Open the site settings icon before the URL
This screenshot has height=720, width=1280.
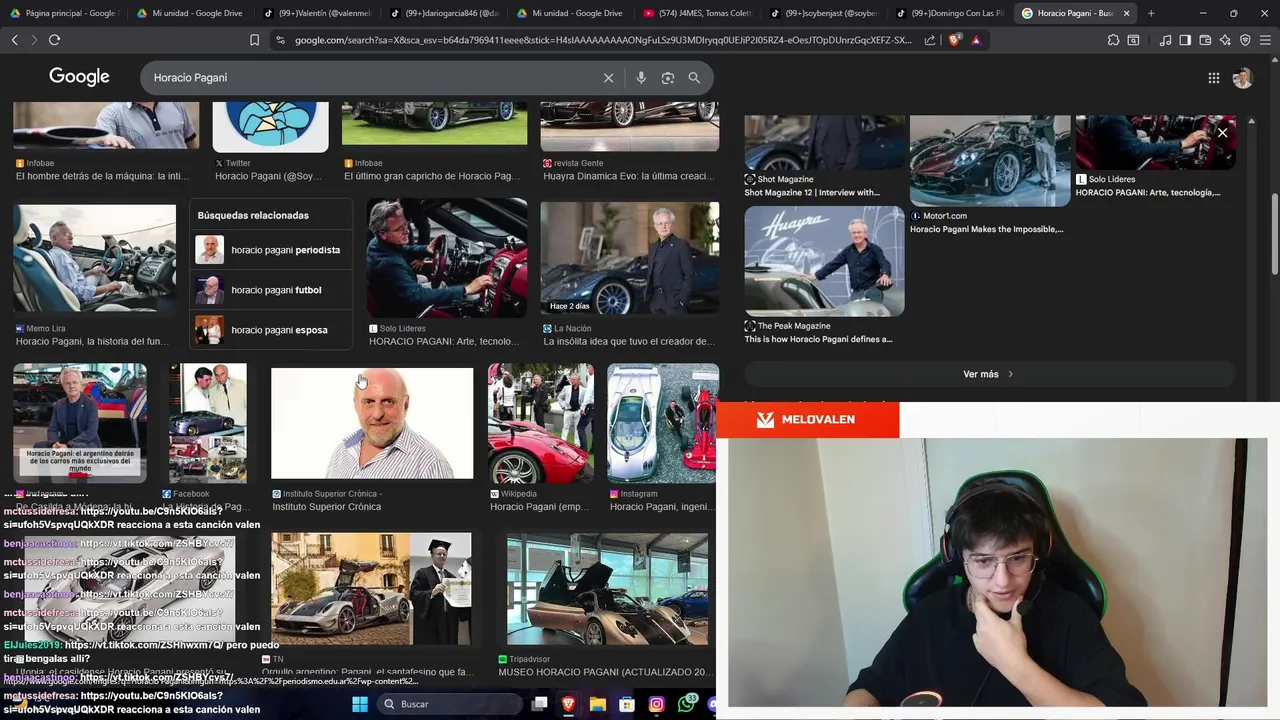pos(280,40)
